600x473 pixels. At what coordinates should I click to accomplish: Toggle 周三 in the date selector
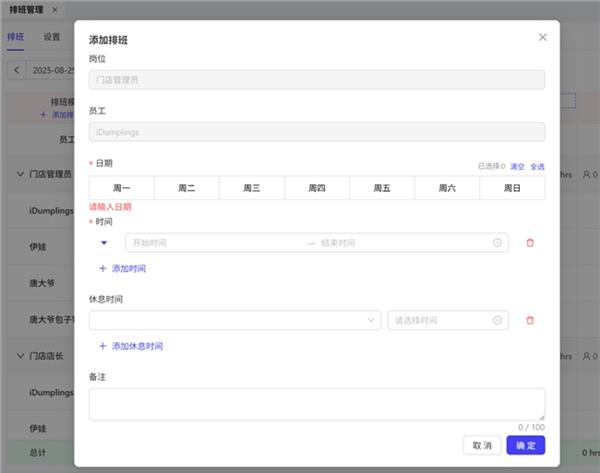[x=251, y=188]
